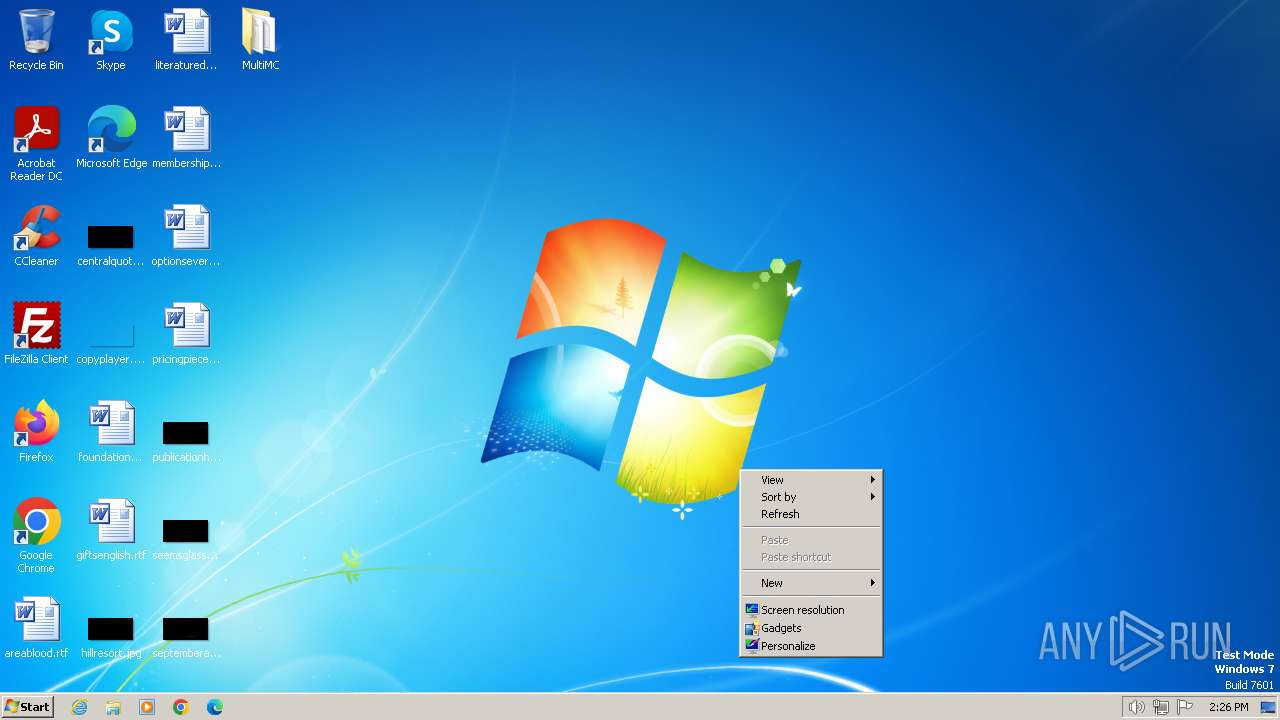Image resolution: width=1280 pixels, height=720 pixels.
Task: Select the hillresort.jpg image icon
Action: pyautogui.click(x=111, y=638)
